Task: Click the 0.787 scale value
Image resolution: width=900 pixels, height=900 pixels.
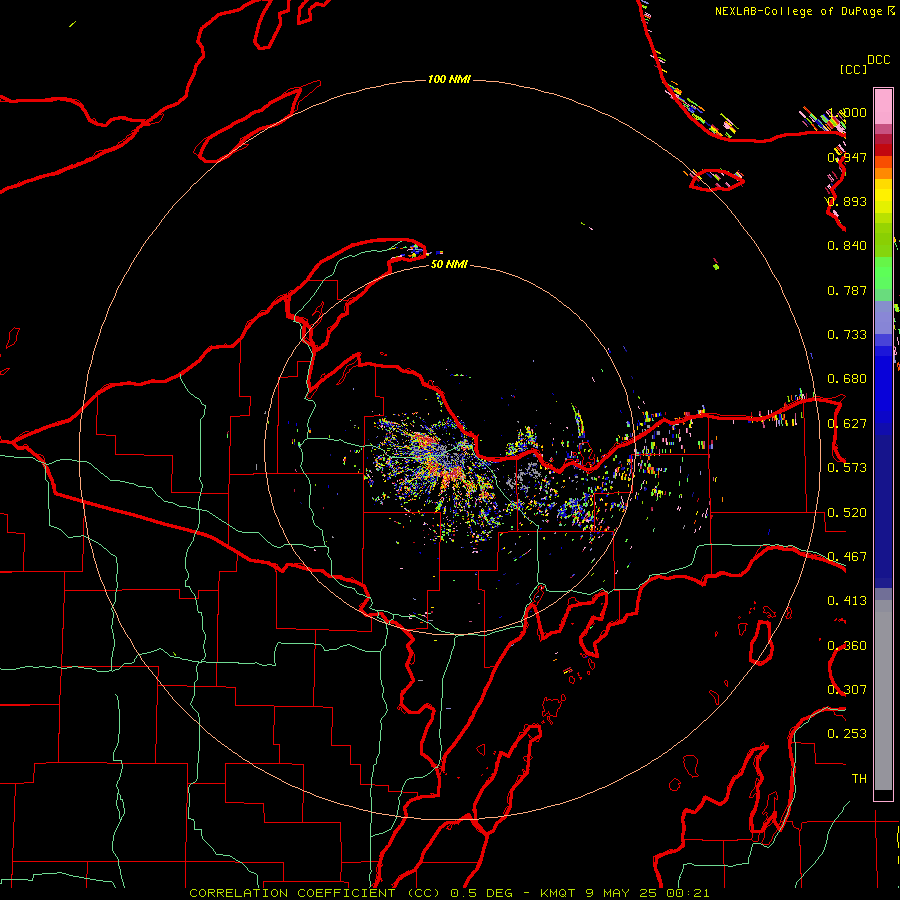Action: tap(847, 290)
